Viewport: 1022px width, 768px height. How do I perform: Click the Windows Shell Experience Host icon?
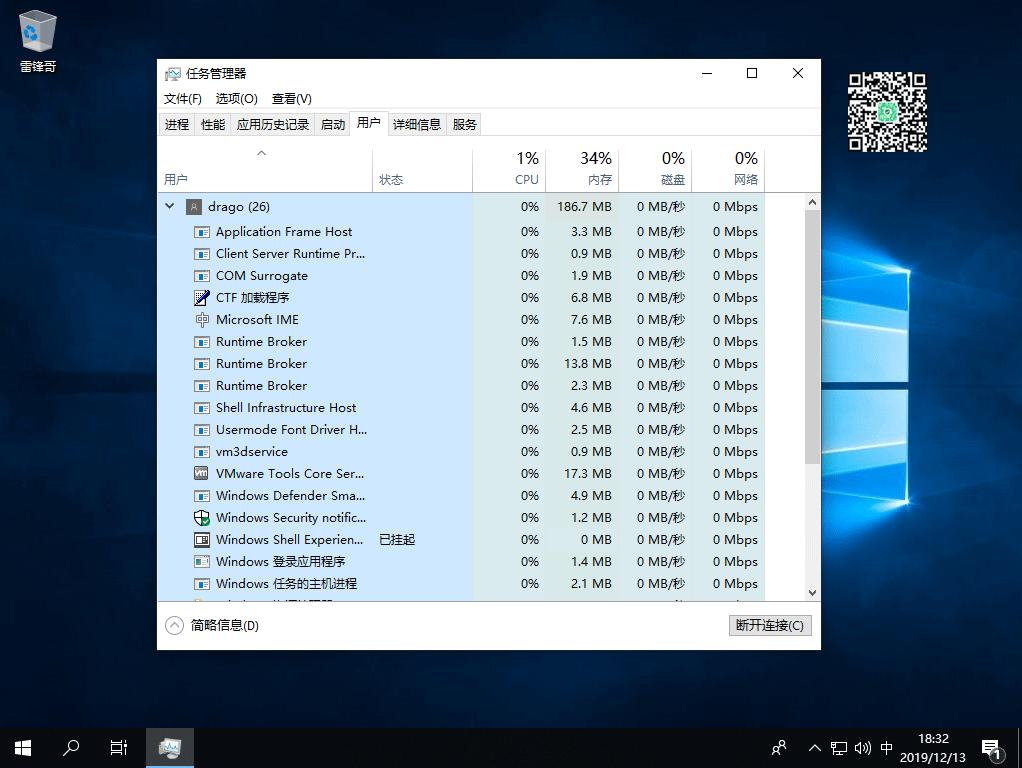tap(201, 540)
